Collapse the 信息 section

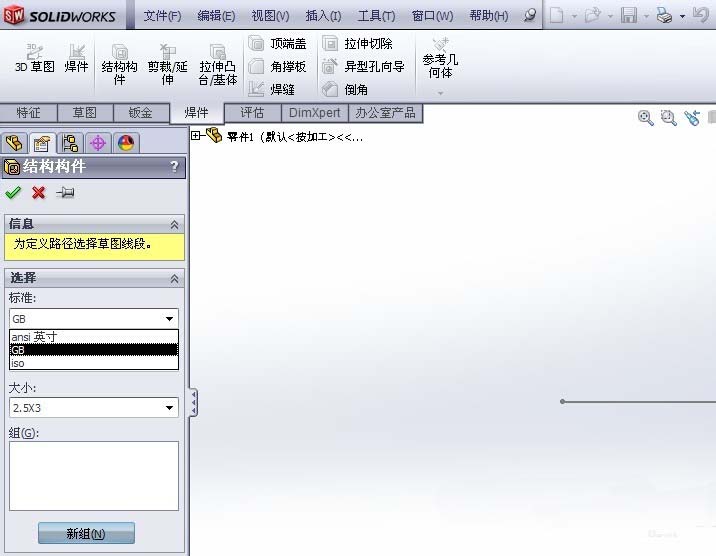[x=174, y=225]
